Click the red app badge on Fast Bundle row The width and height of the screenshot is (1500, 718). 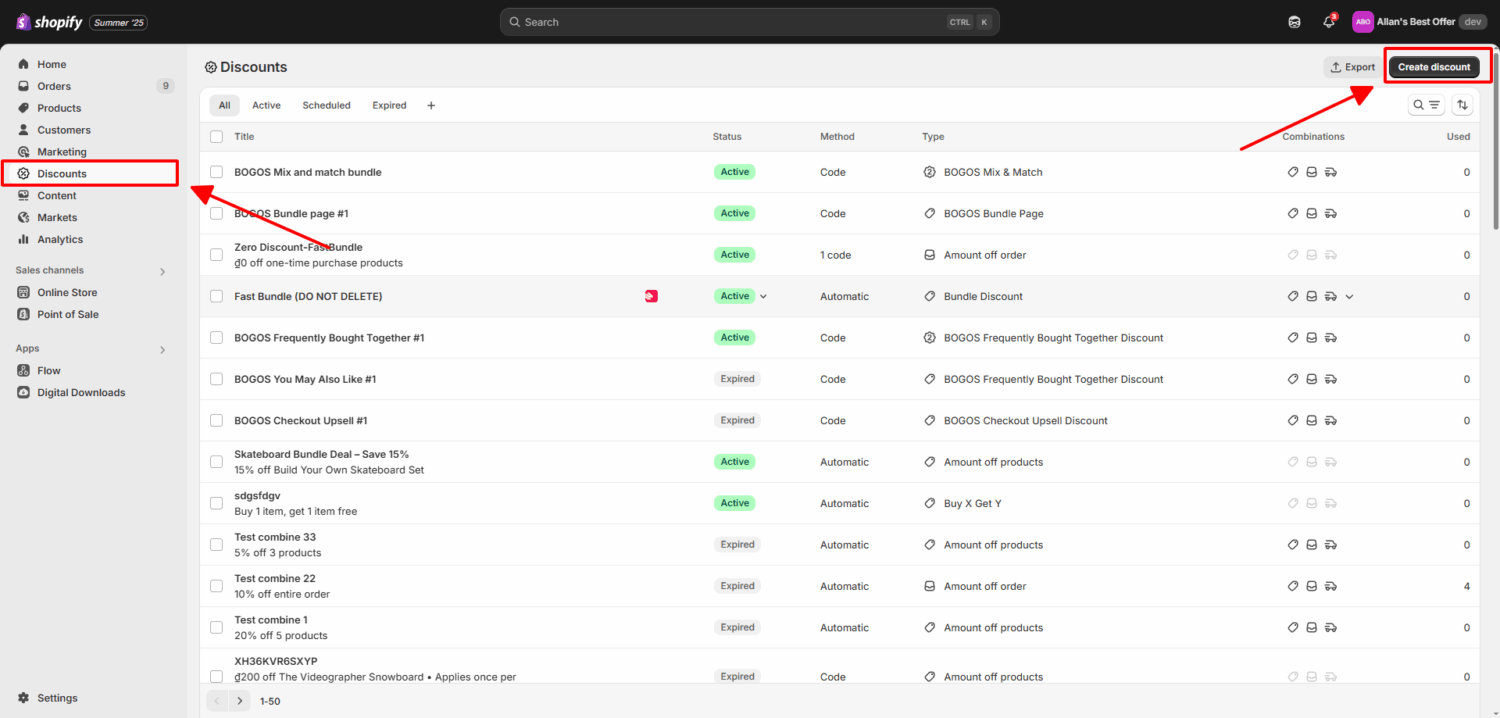[x=651, y=296]
